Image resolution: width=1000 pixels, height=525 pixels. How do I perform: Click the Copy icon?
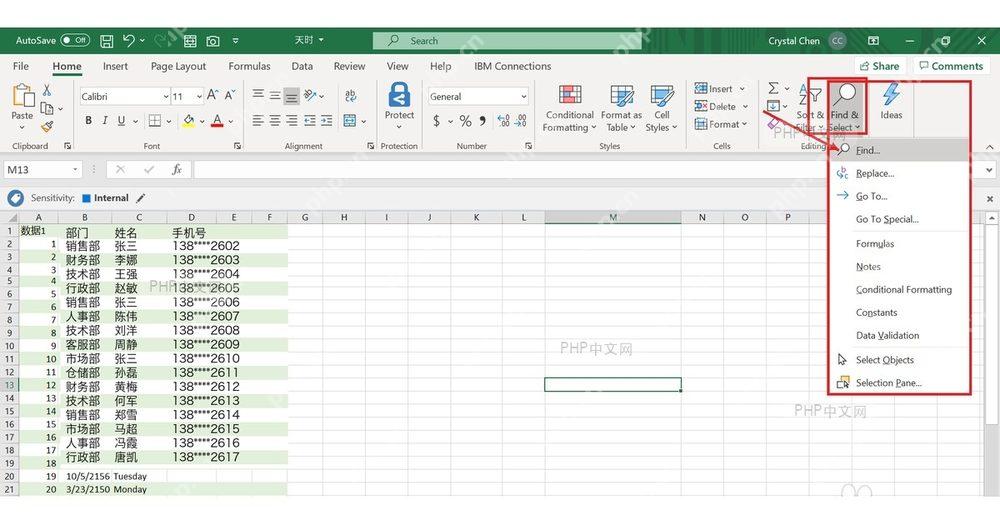click(47, 108)
